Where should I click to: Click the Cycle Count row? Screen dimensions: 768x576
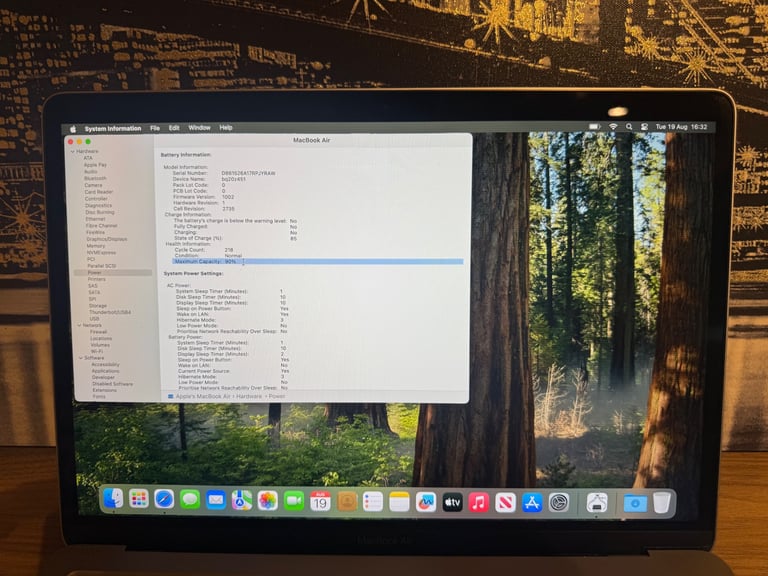204,250
